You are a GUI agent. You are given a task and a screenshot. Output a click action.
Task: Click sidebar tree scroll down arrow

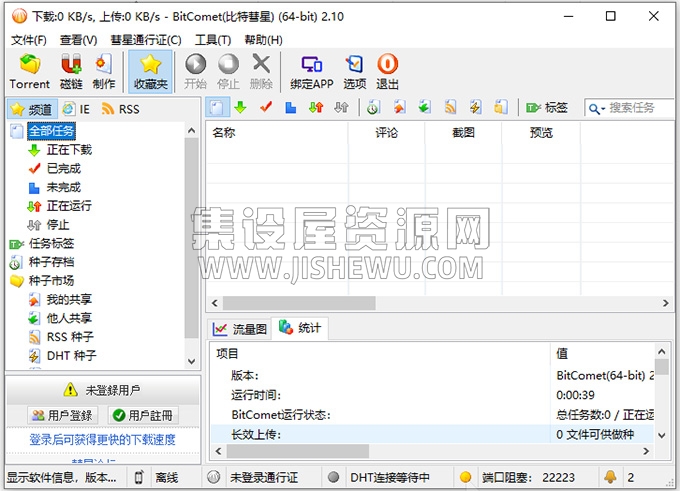coord(191,361)
